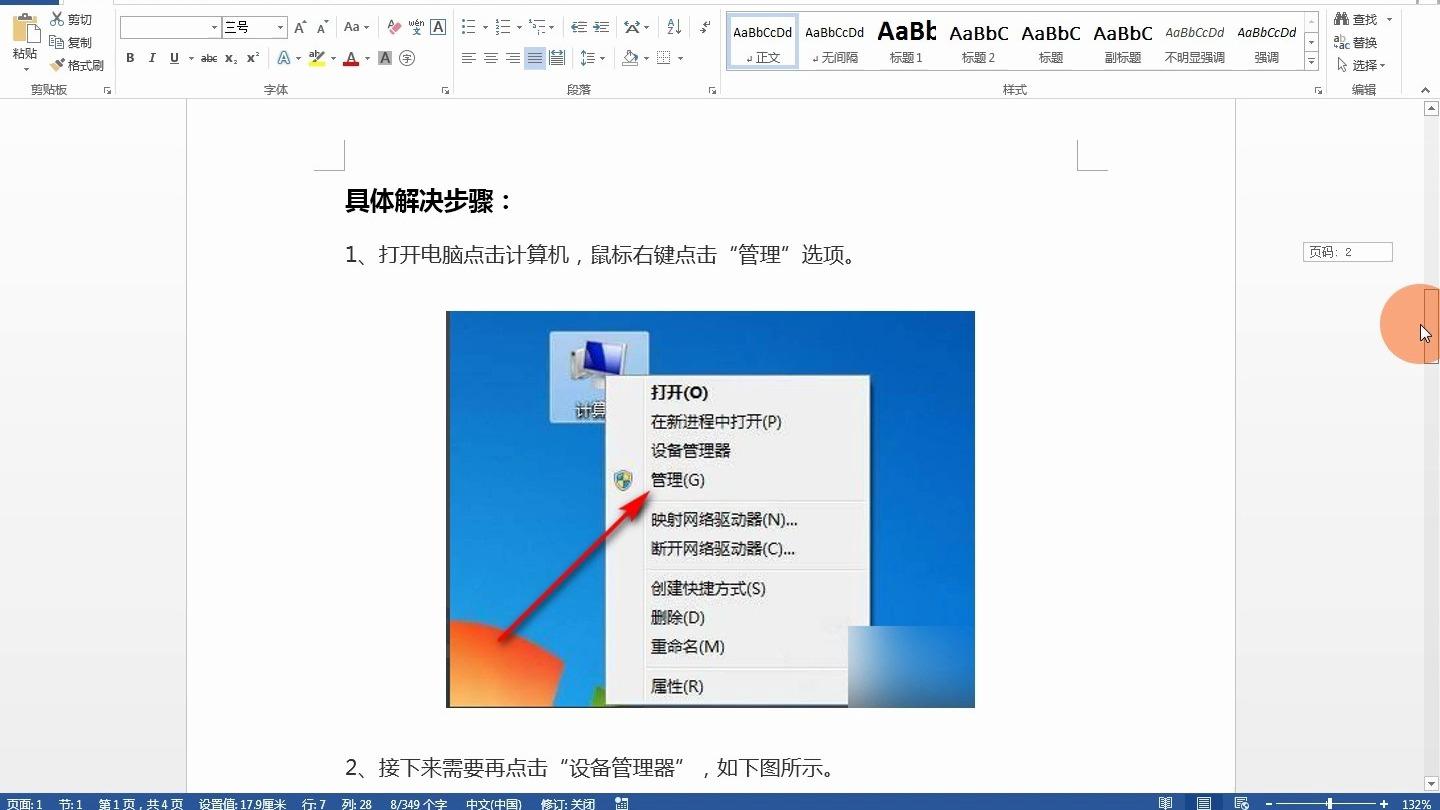
Task: Click the zoom slider in the status bar
Action: (x=1329, y=804)
